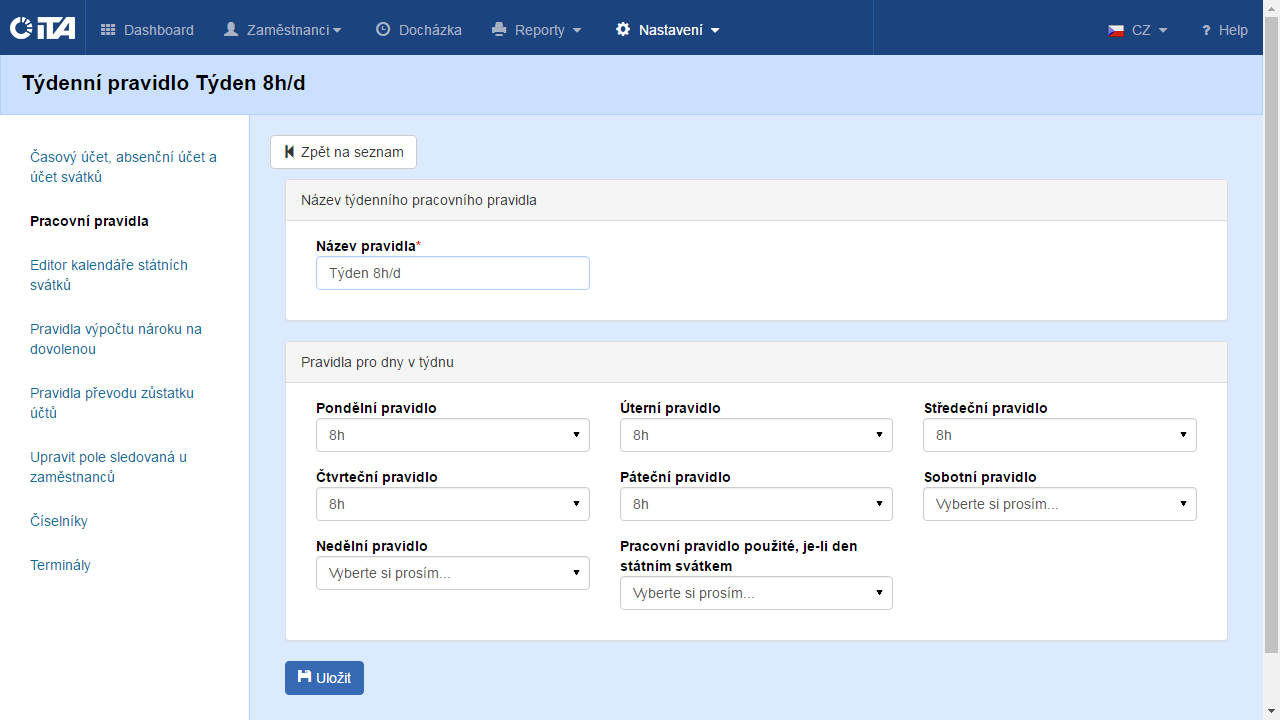Click the Czech flag language icon
The image size is (1280, 720).
(1116, 30)
